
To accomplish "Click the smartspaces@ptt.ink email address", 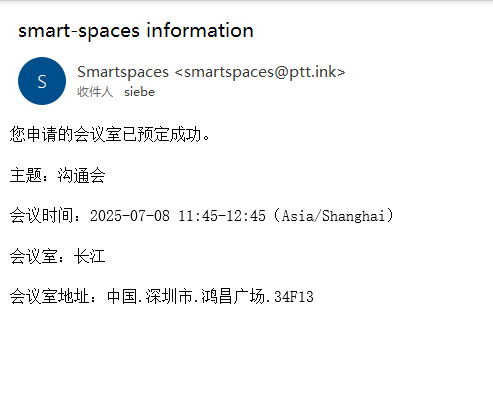I will [260, 72].
